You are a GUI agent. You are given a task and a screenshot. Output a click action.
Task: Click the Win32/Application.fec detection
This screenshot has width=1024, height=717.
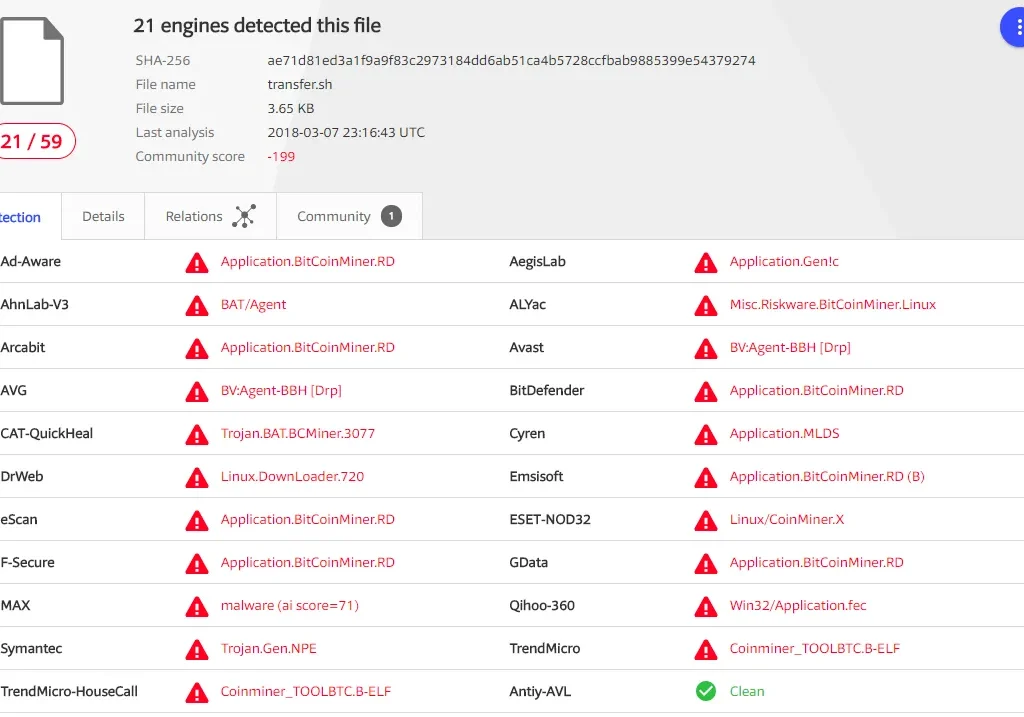[798, 605]
